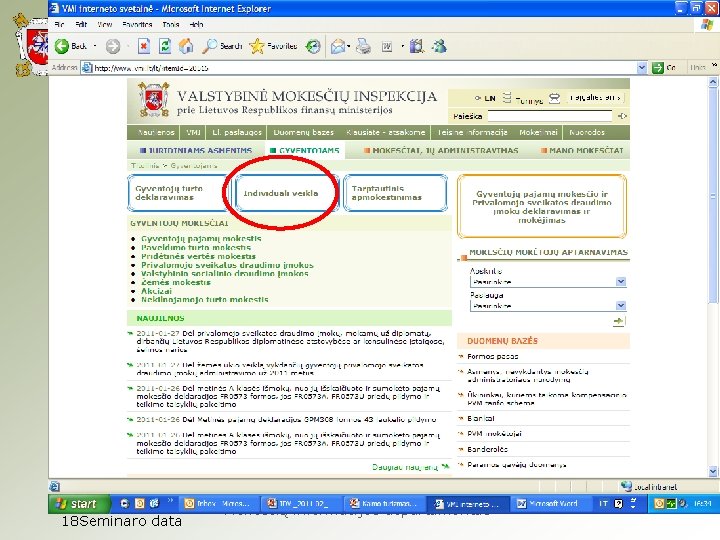The height and width of the screenshot is (540, 720).
Task: Refresh the page with green arrows icon
Action: [x=165, y=46]
